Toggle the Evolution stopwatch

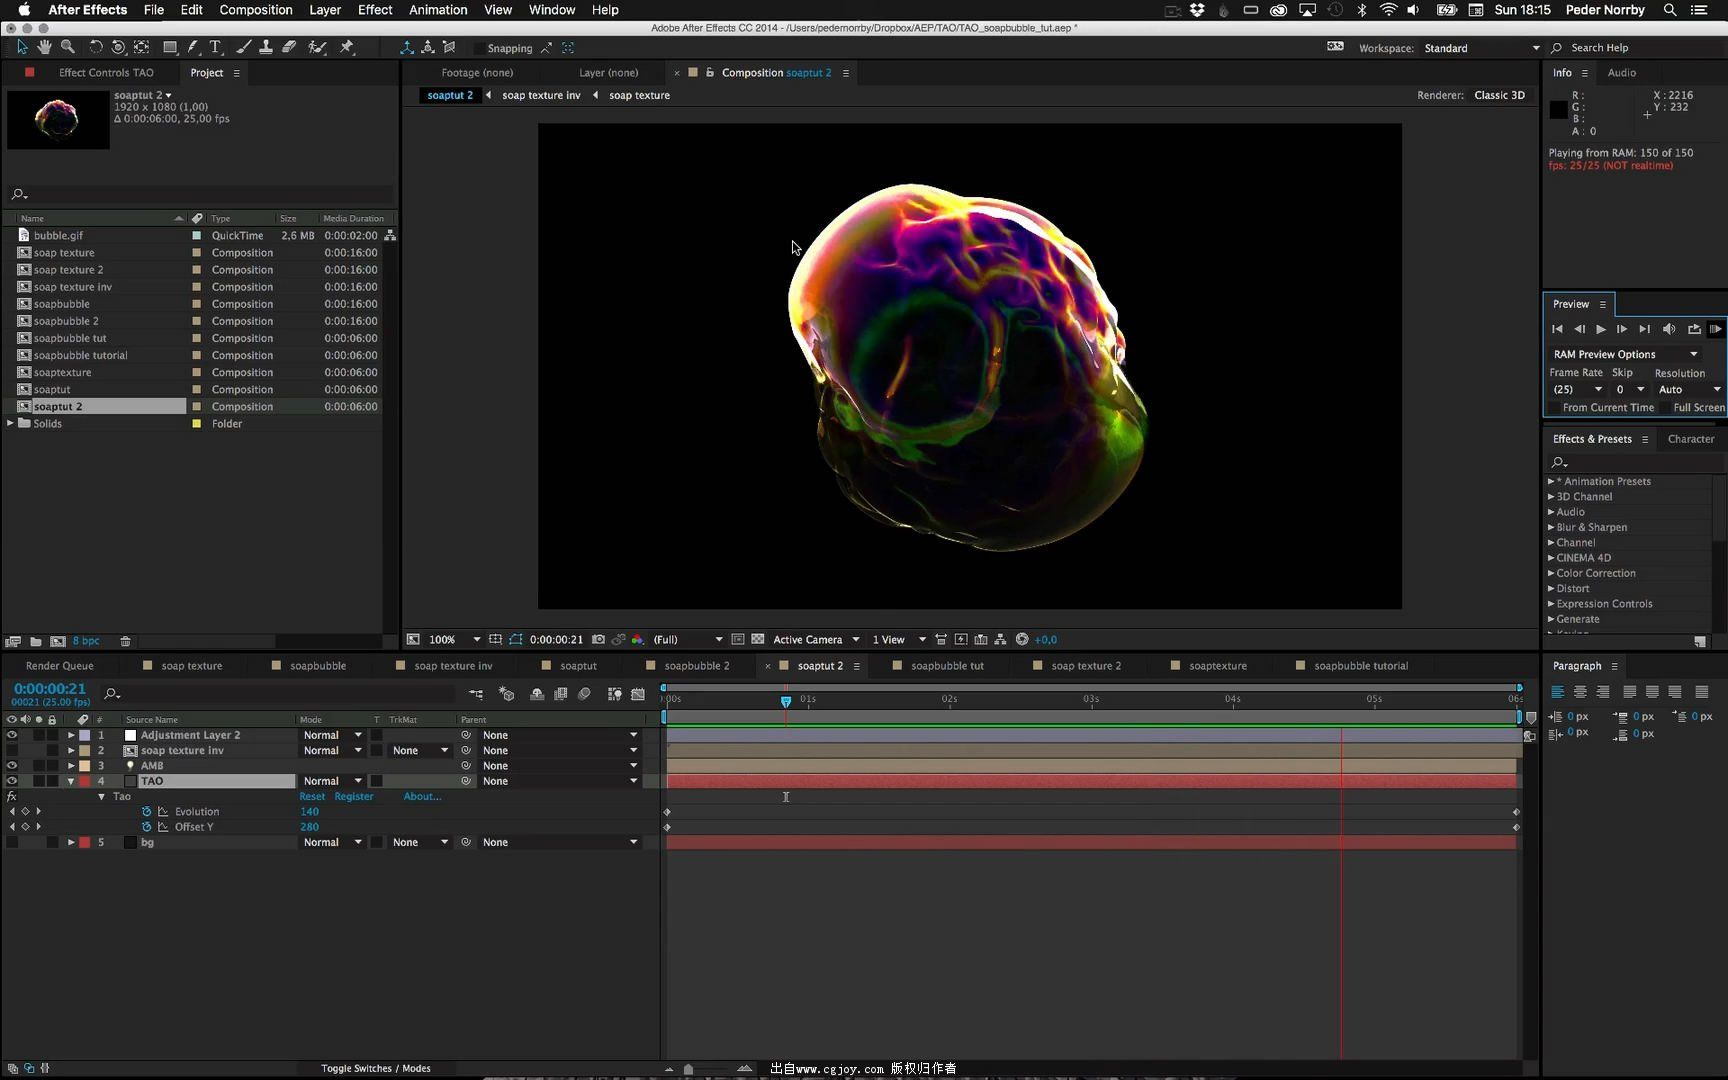click(x=147, y=811)
